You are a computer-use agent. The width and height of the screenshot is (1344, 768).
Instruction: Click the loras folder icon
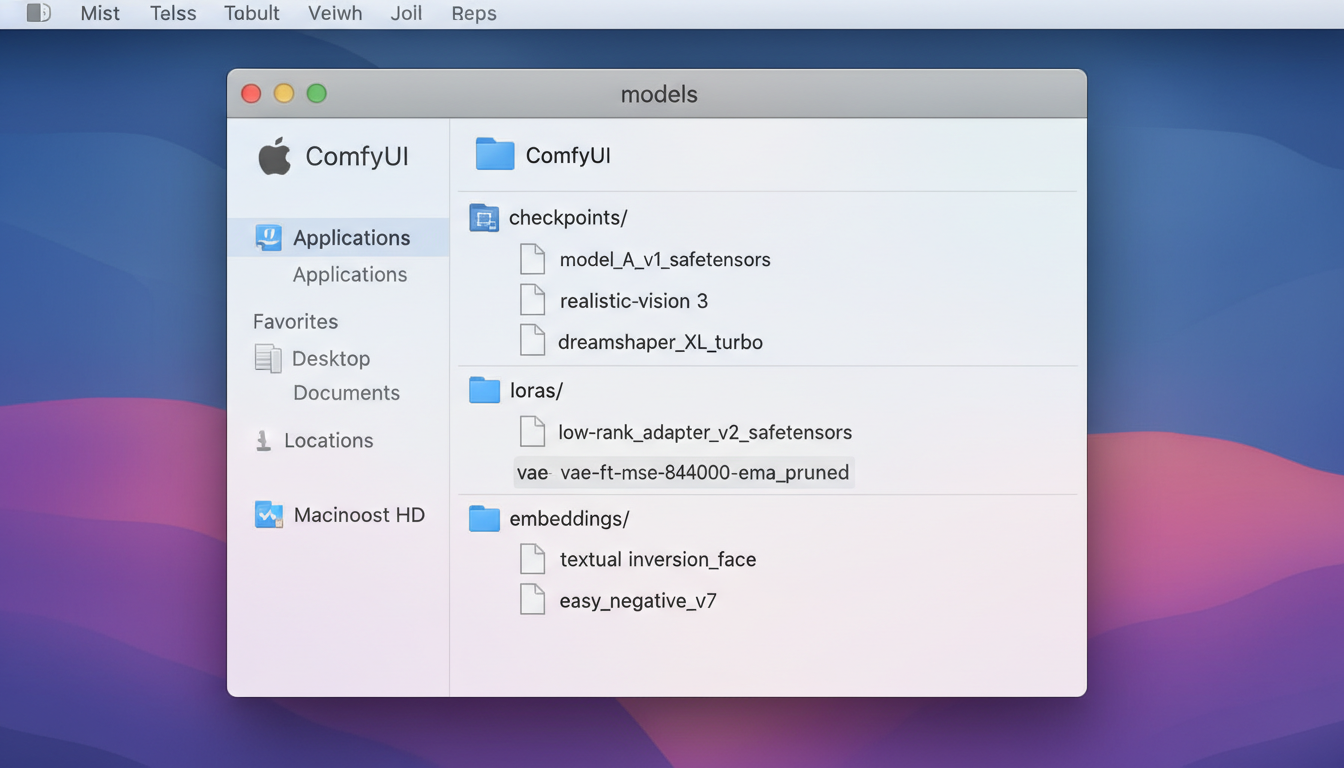484,390
